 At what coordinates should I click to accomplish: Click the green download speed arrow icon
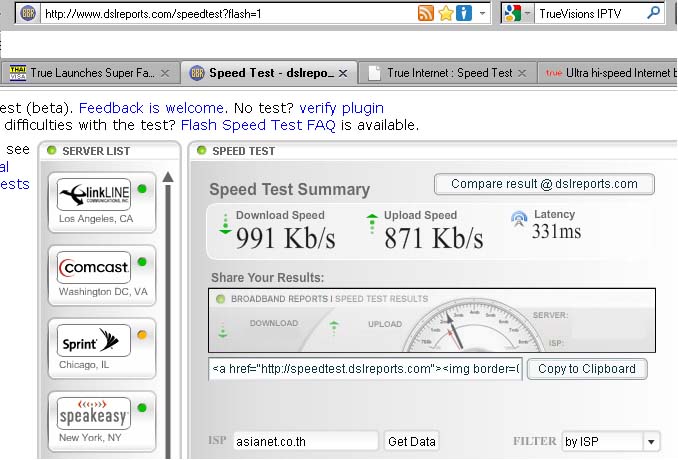point(225,224)
